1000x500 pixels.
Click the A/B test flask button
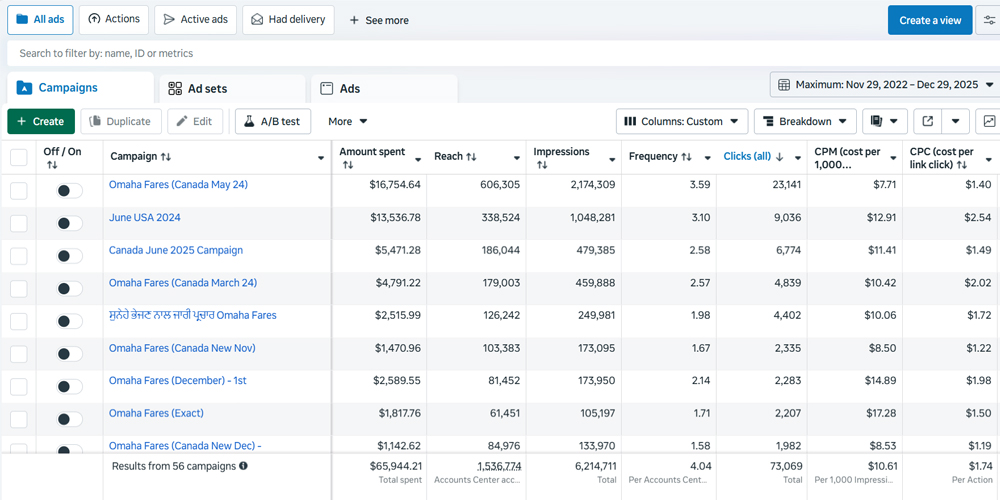273,121
